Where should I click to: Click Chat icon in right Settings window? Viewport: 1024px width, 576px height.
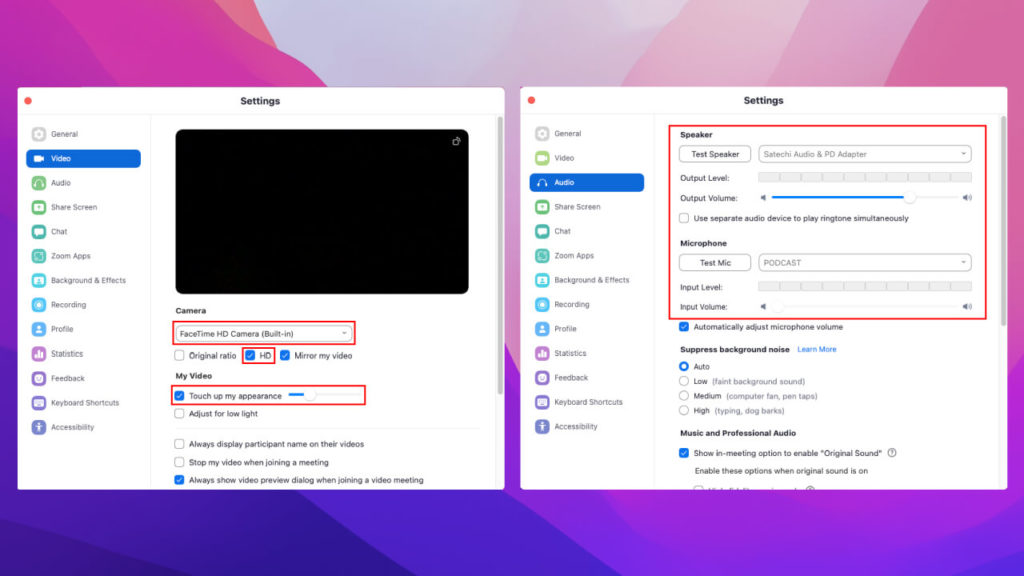[x=542, y=231]
